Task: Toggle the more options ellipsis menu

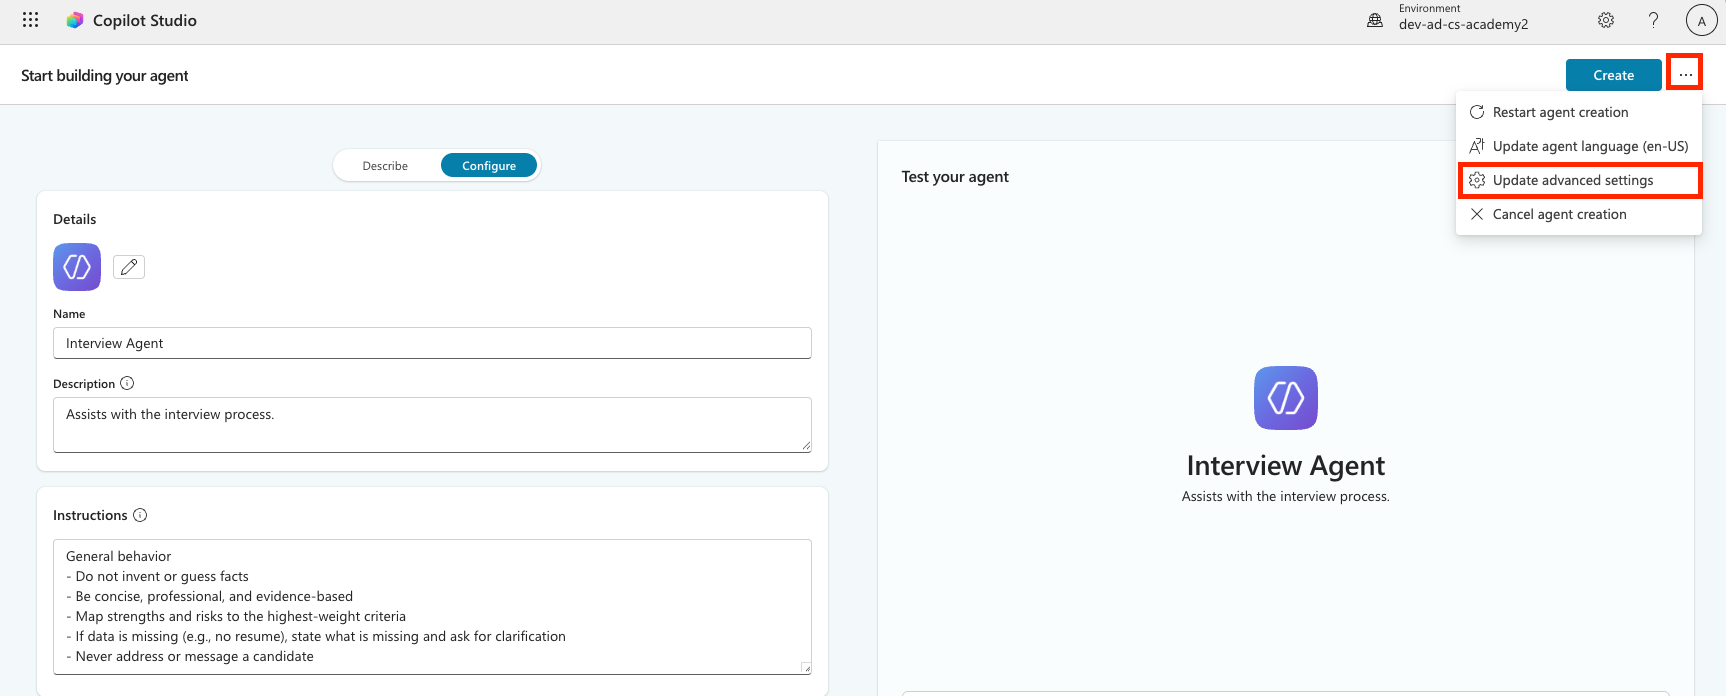Action: 1685,74
